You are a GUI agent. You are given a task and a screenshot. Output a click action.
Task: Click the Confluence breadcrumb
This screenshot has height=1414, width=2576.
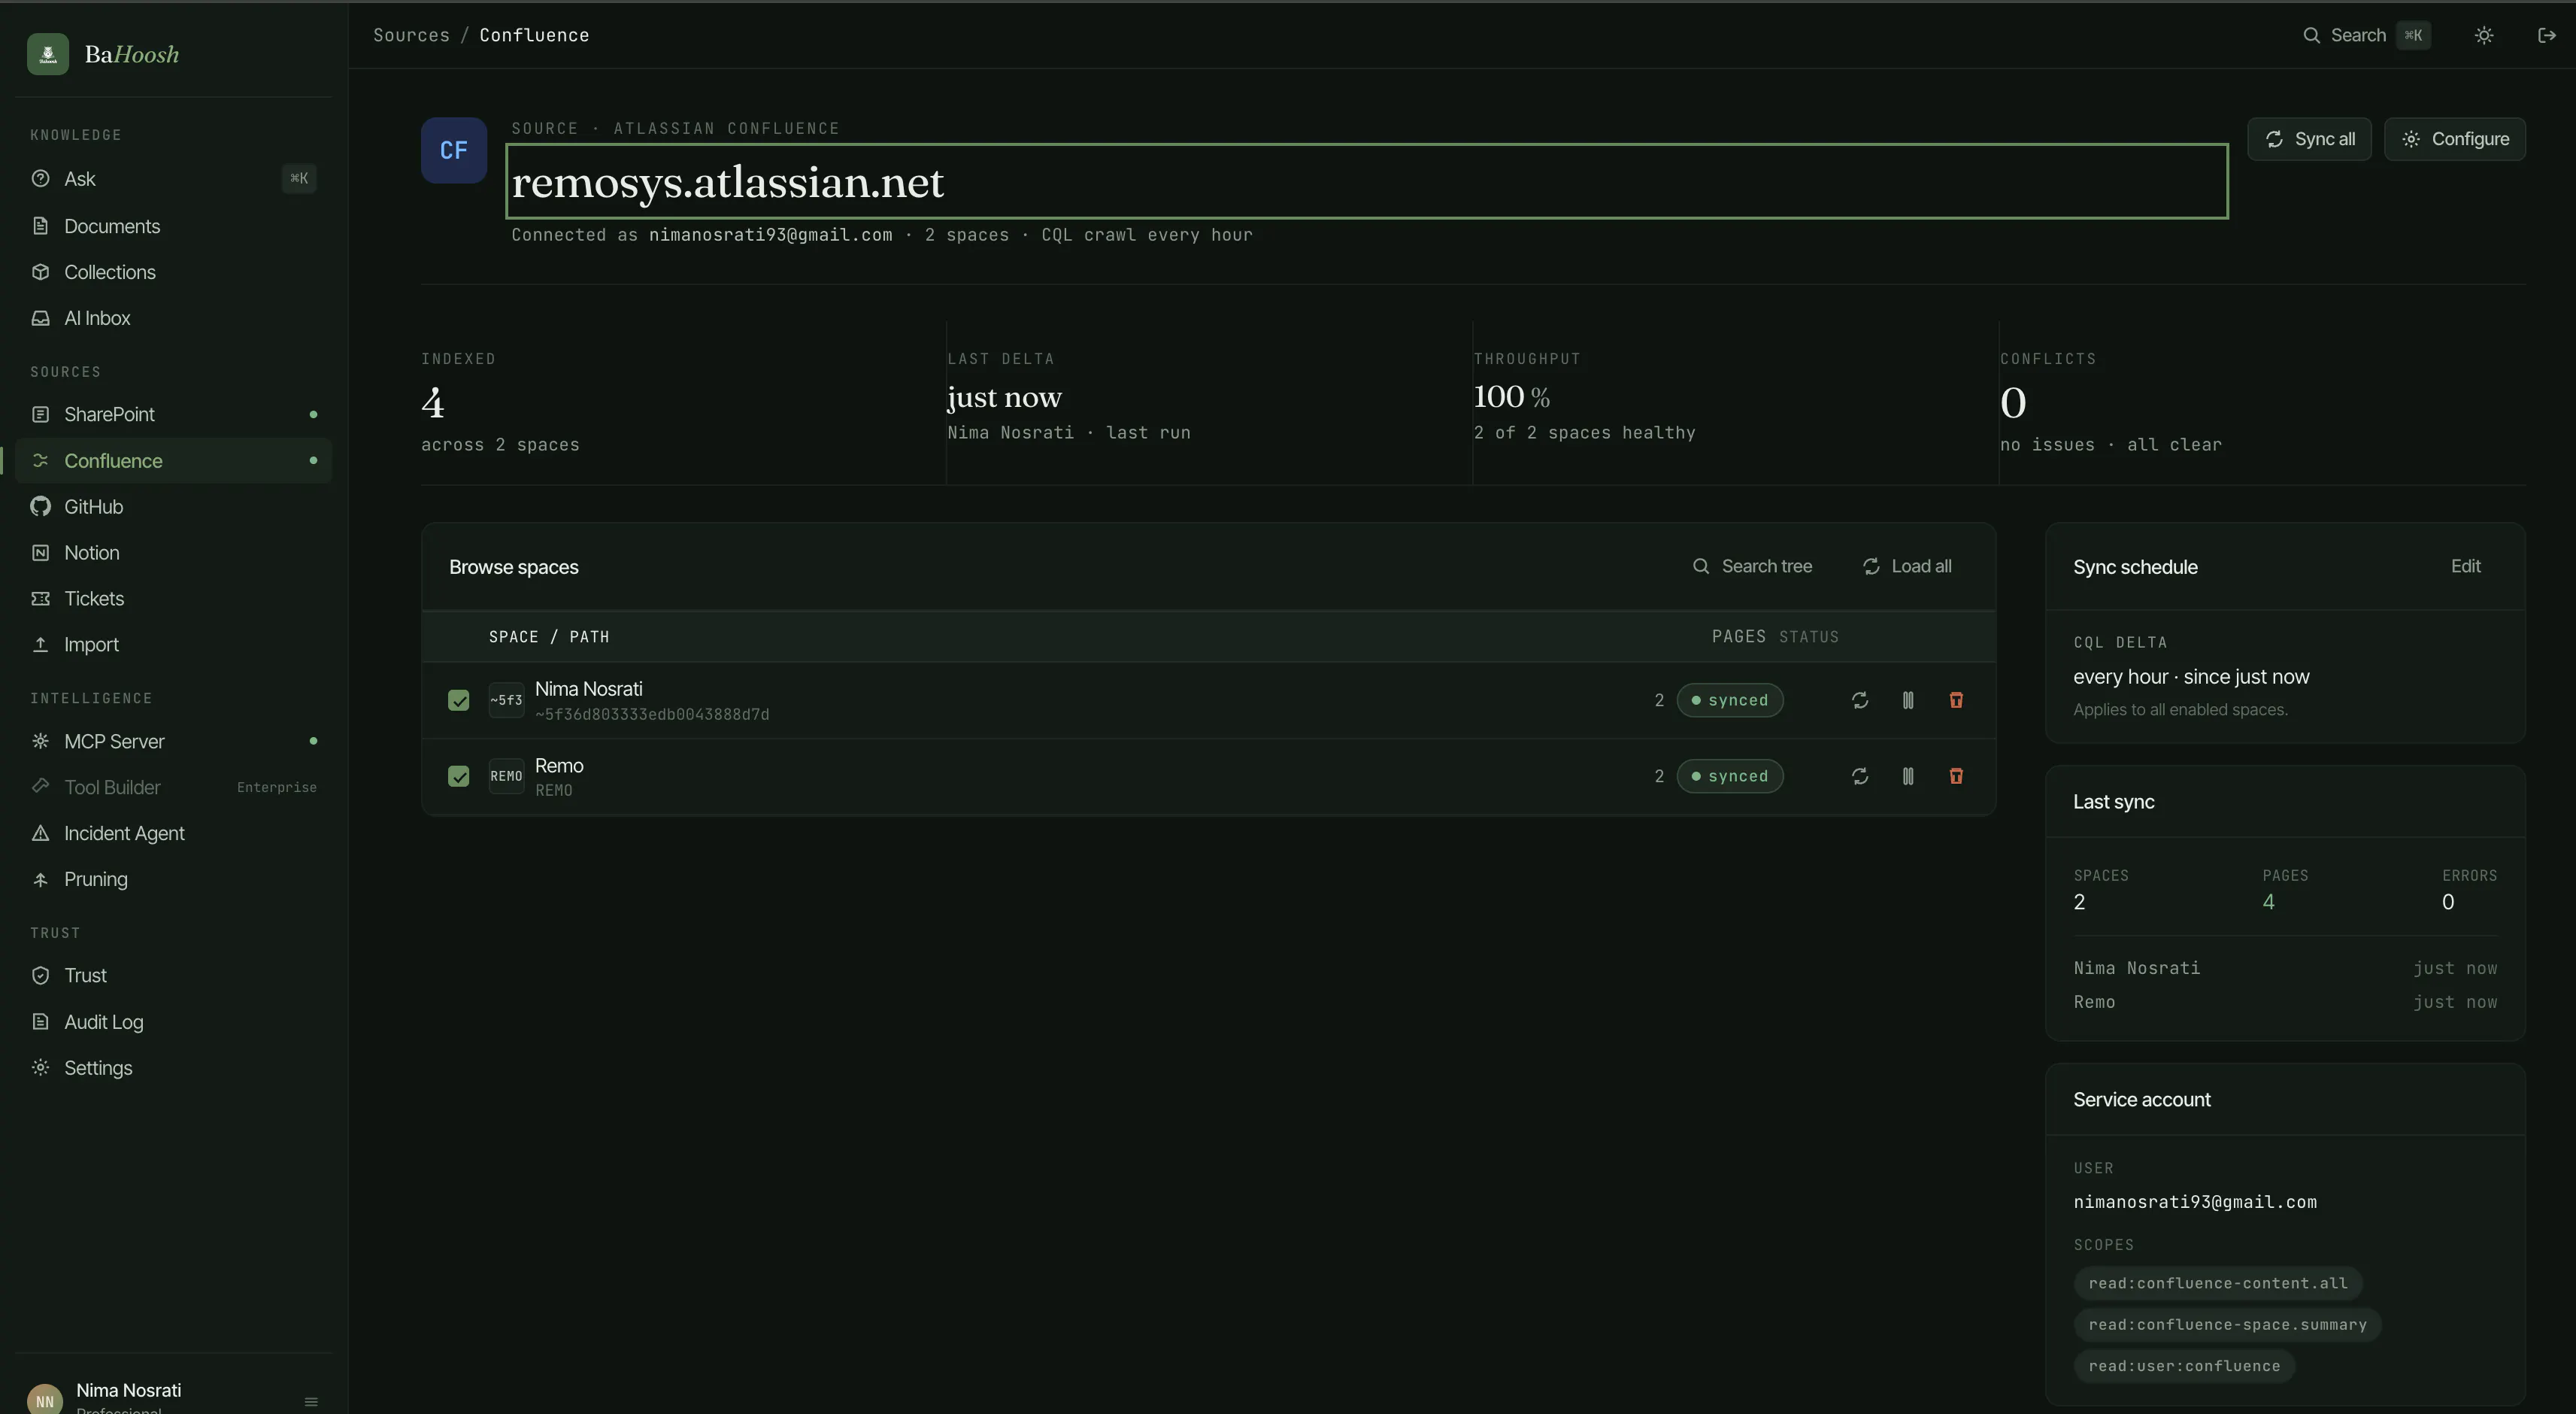coord(534,35)
